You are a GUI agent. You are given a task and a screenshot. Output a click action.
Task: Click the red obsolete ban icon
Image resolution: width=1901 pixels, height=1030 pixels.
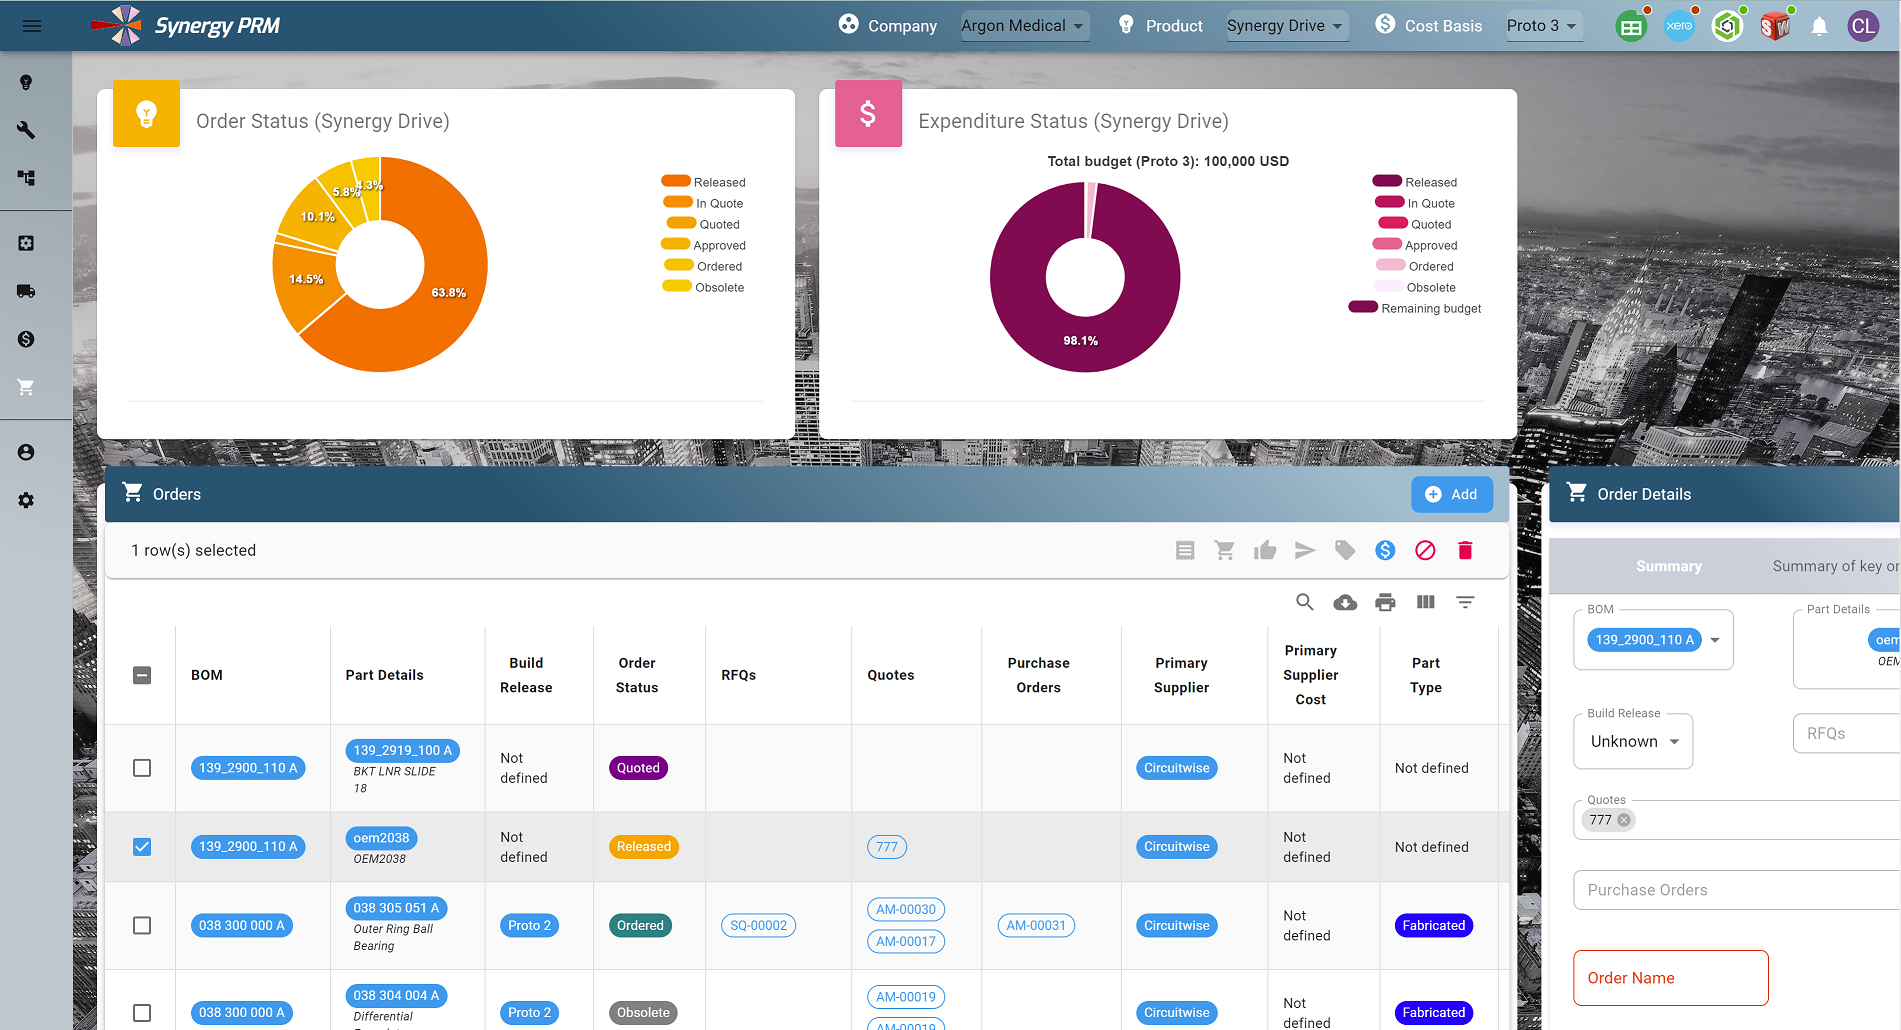pos(1425,550)
